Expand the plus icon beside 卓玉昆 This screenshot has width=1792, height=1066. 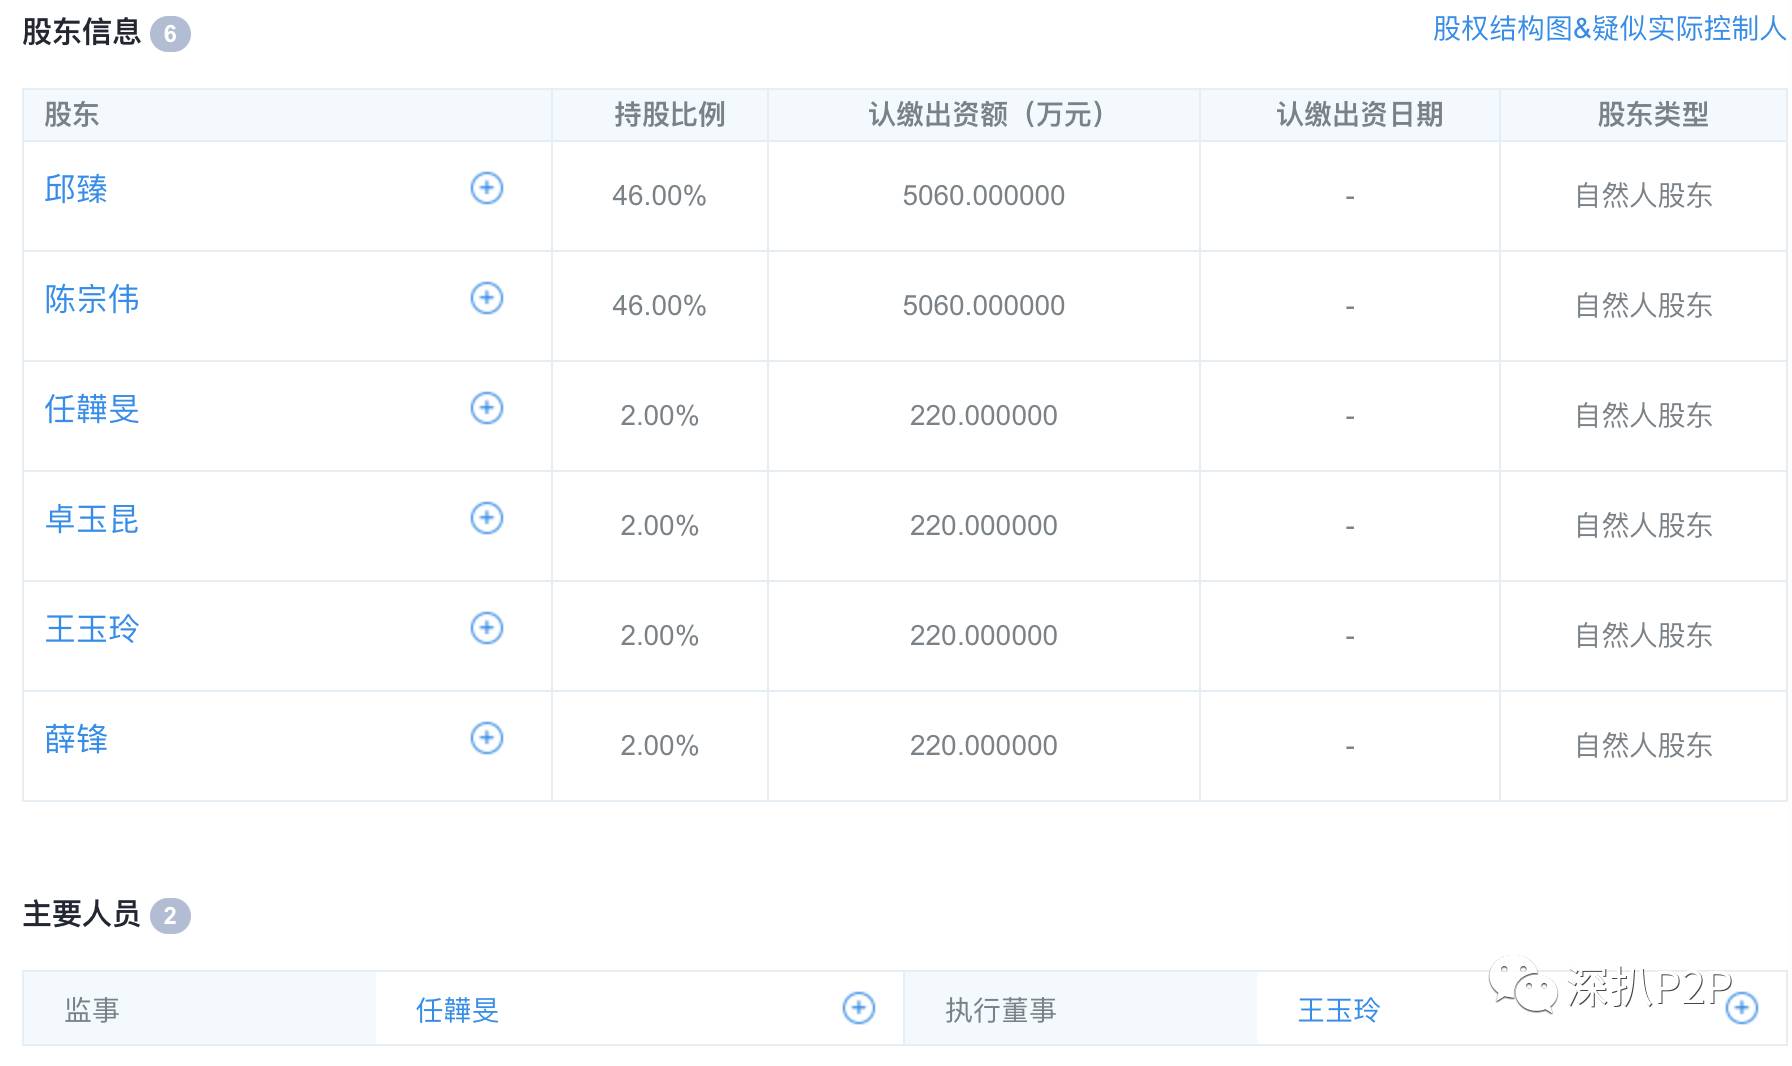(x=487, y=518)
